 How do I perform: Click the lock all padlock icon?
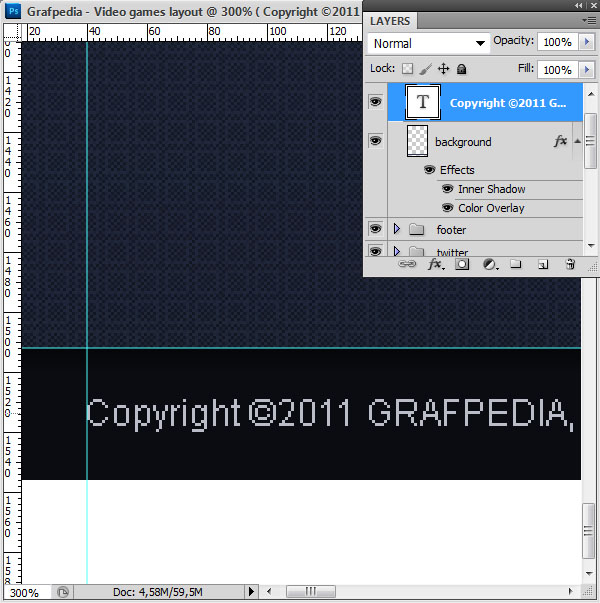(x=461, y=69)
